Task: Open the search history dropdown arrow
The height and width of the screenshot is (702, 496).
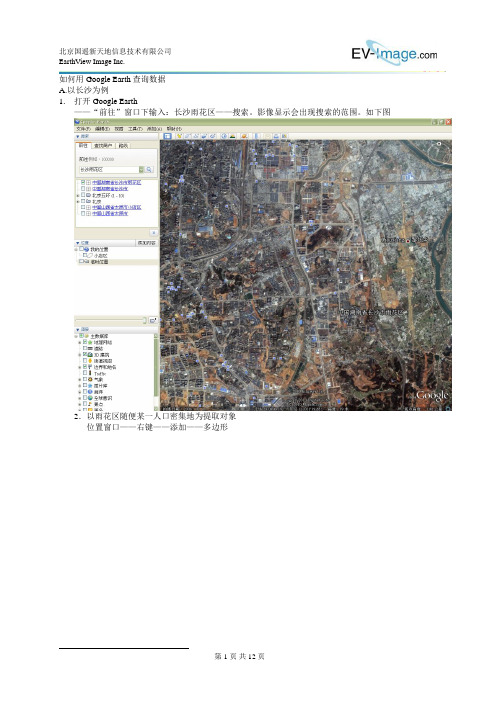Action: (141, 170)
